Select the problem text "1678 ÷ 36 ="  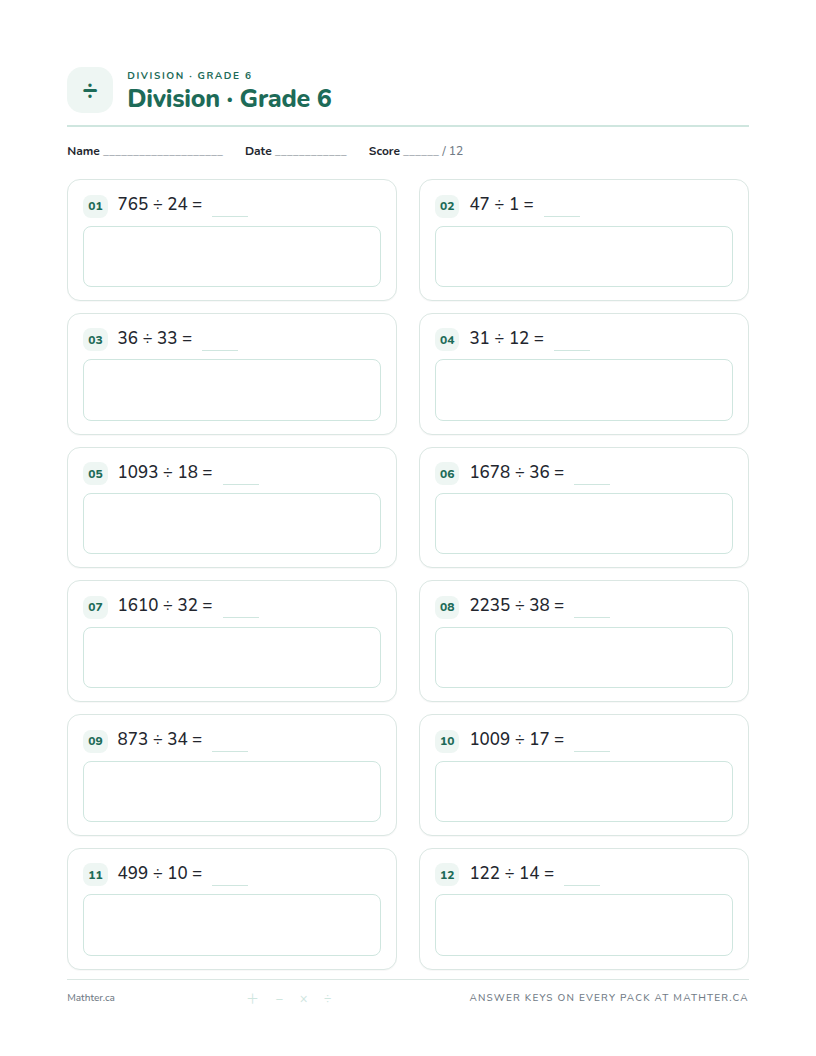517,472
